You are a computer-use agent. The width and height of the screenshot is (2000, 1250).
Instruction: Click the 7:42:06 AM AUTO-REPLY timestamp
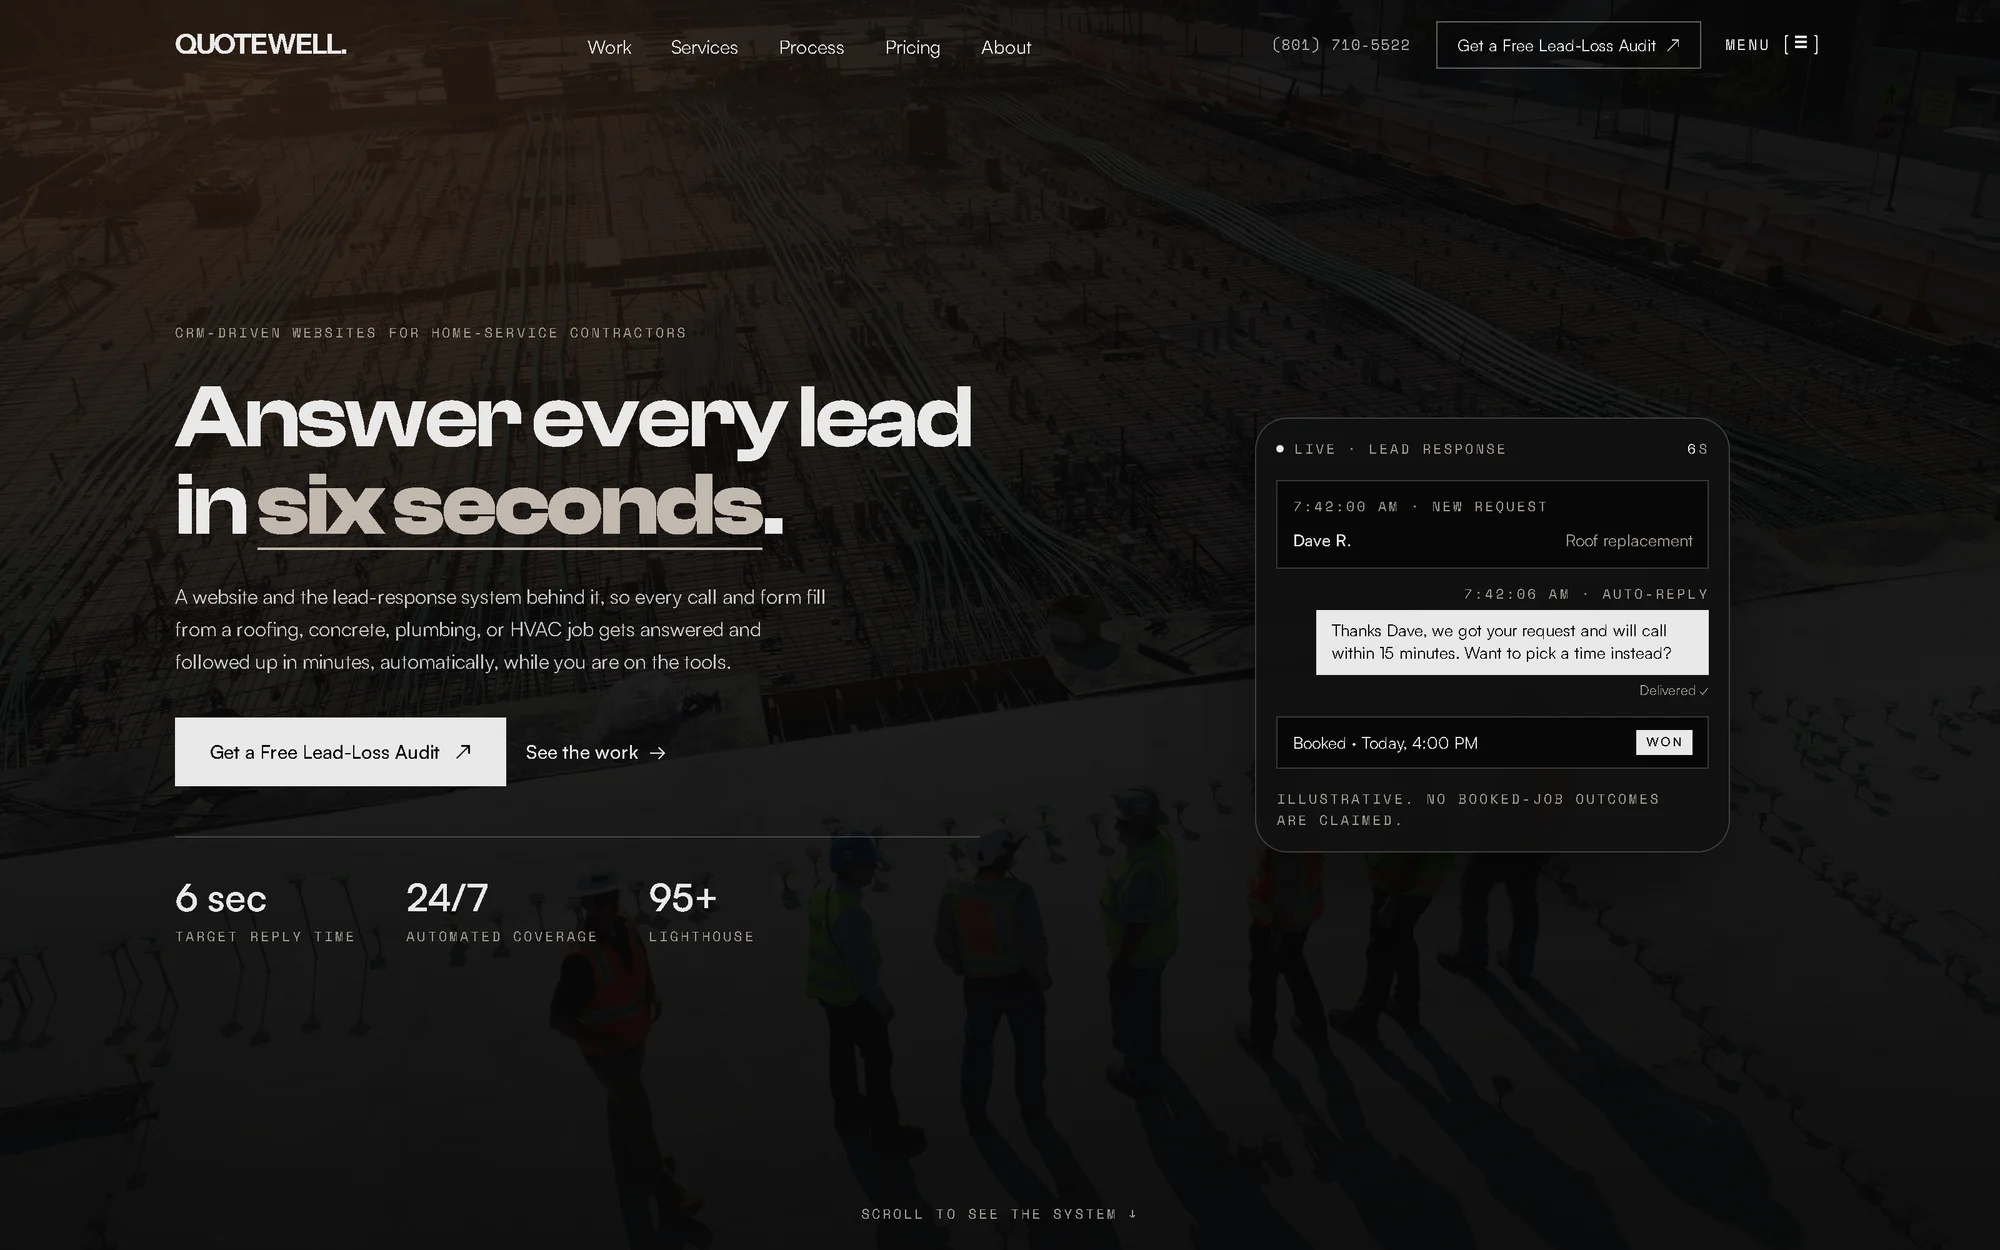click(1586, 594)
